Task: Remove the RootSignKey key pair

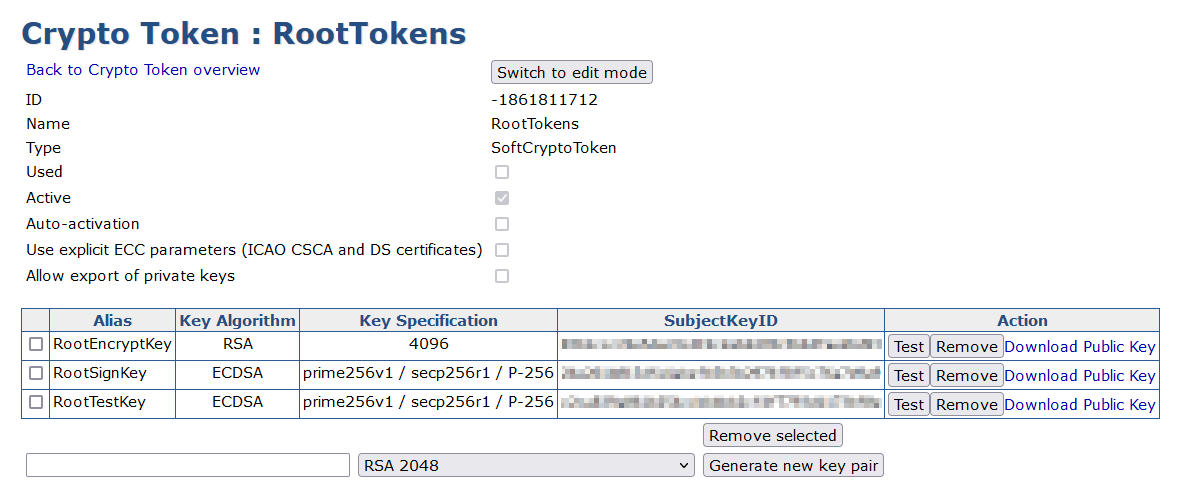Action: click(966, 376)
